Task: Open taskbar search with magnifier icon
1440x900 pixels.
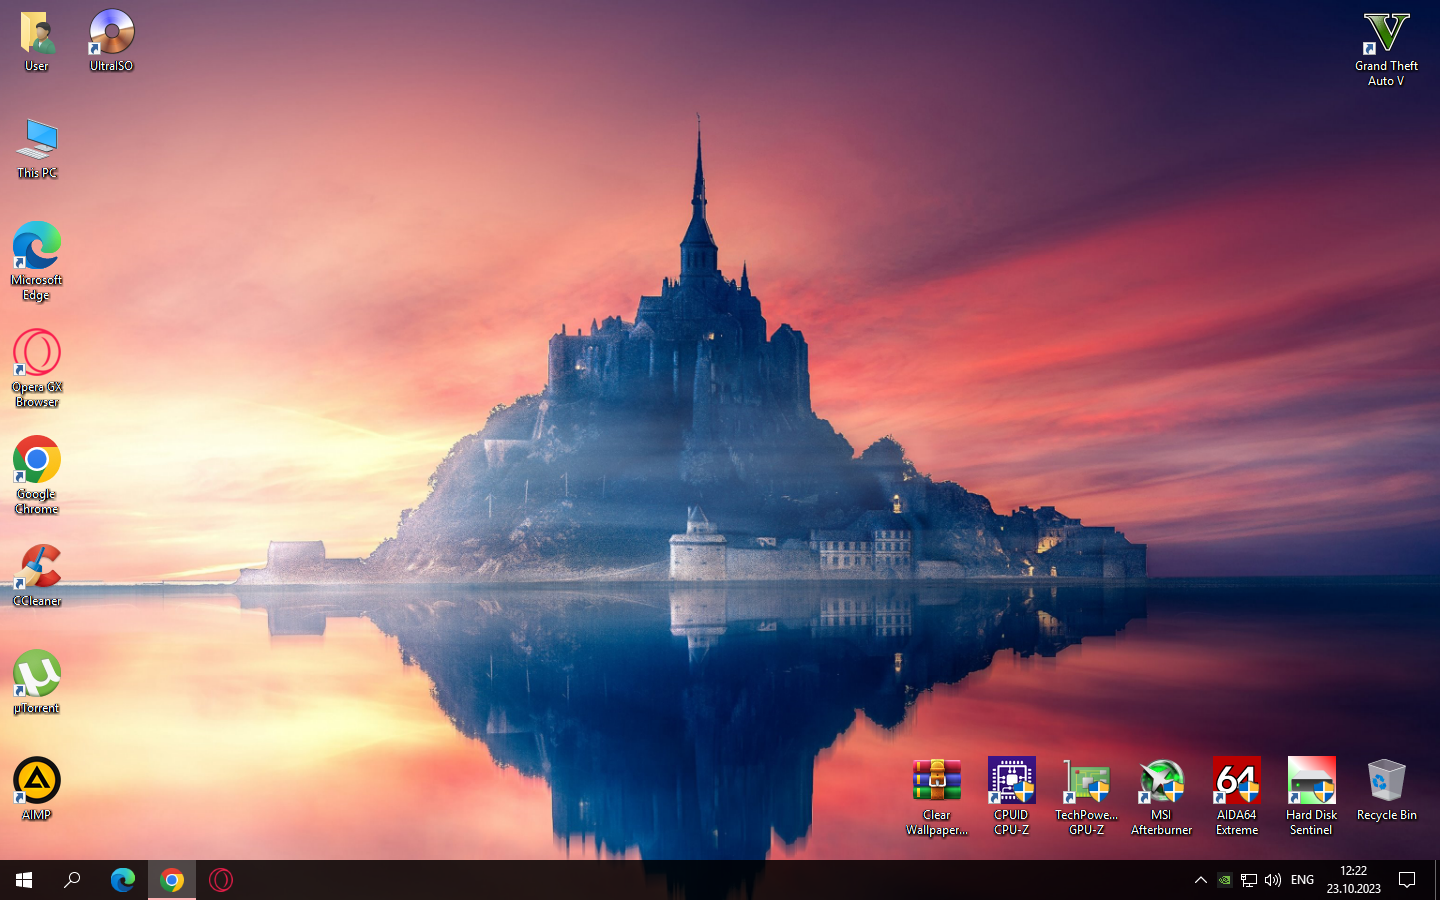Action: [x=72, y=880]
